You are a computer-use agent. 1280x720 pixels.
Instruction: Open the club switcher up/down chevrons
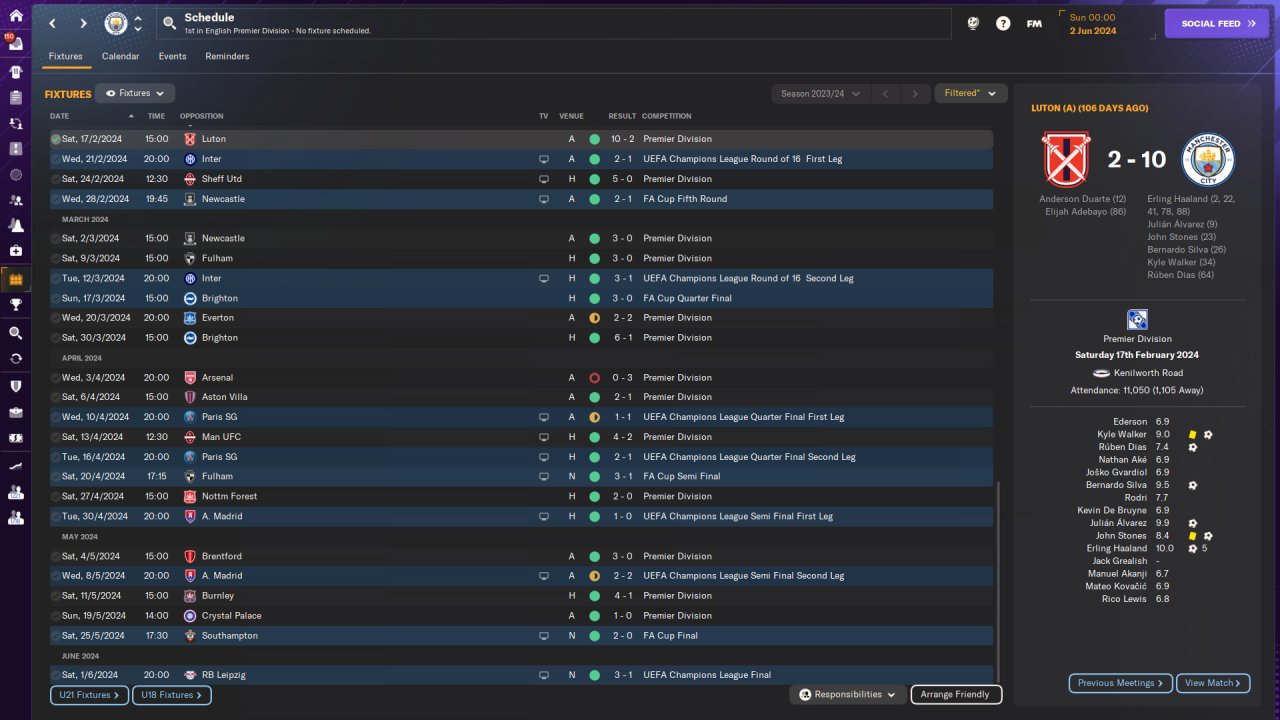(x=138, y=23)
